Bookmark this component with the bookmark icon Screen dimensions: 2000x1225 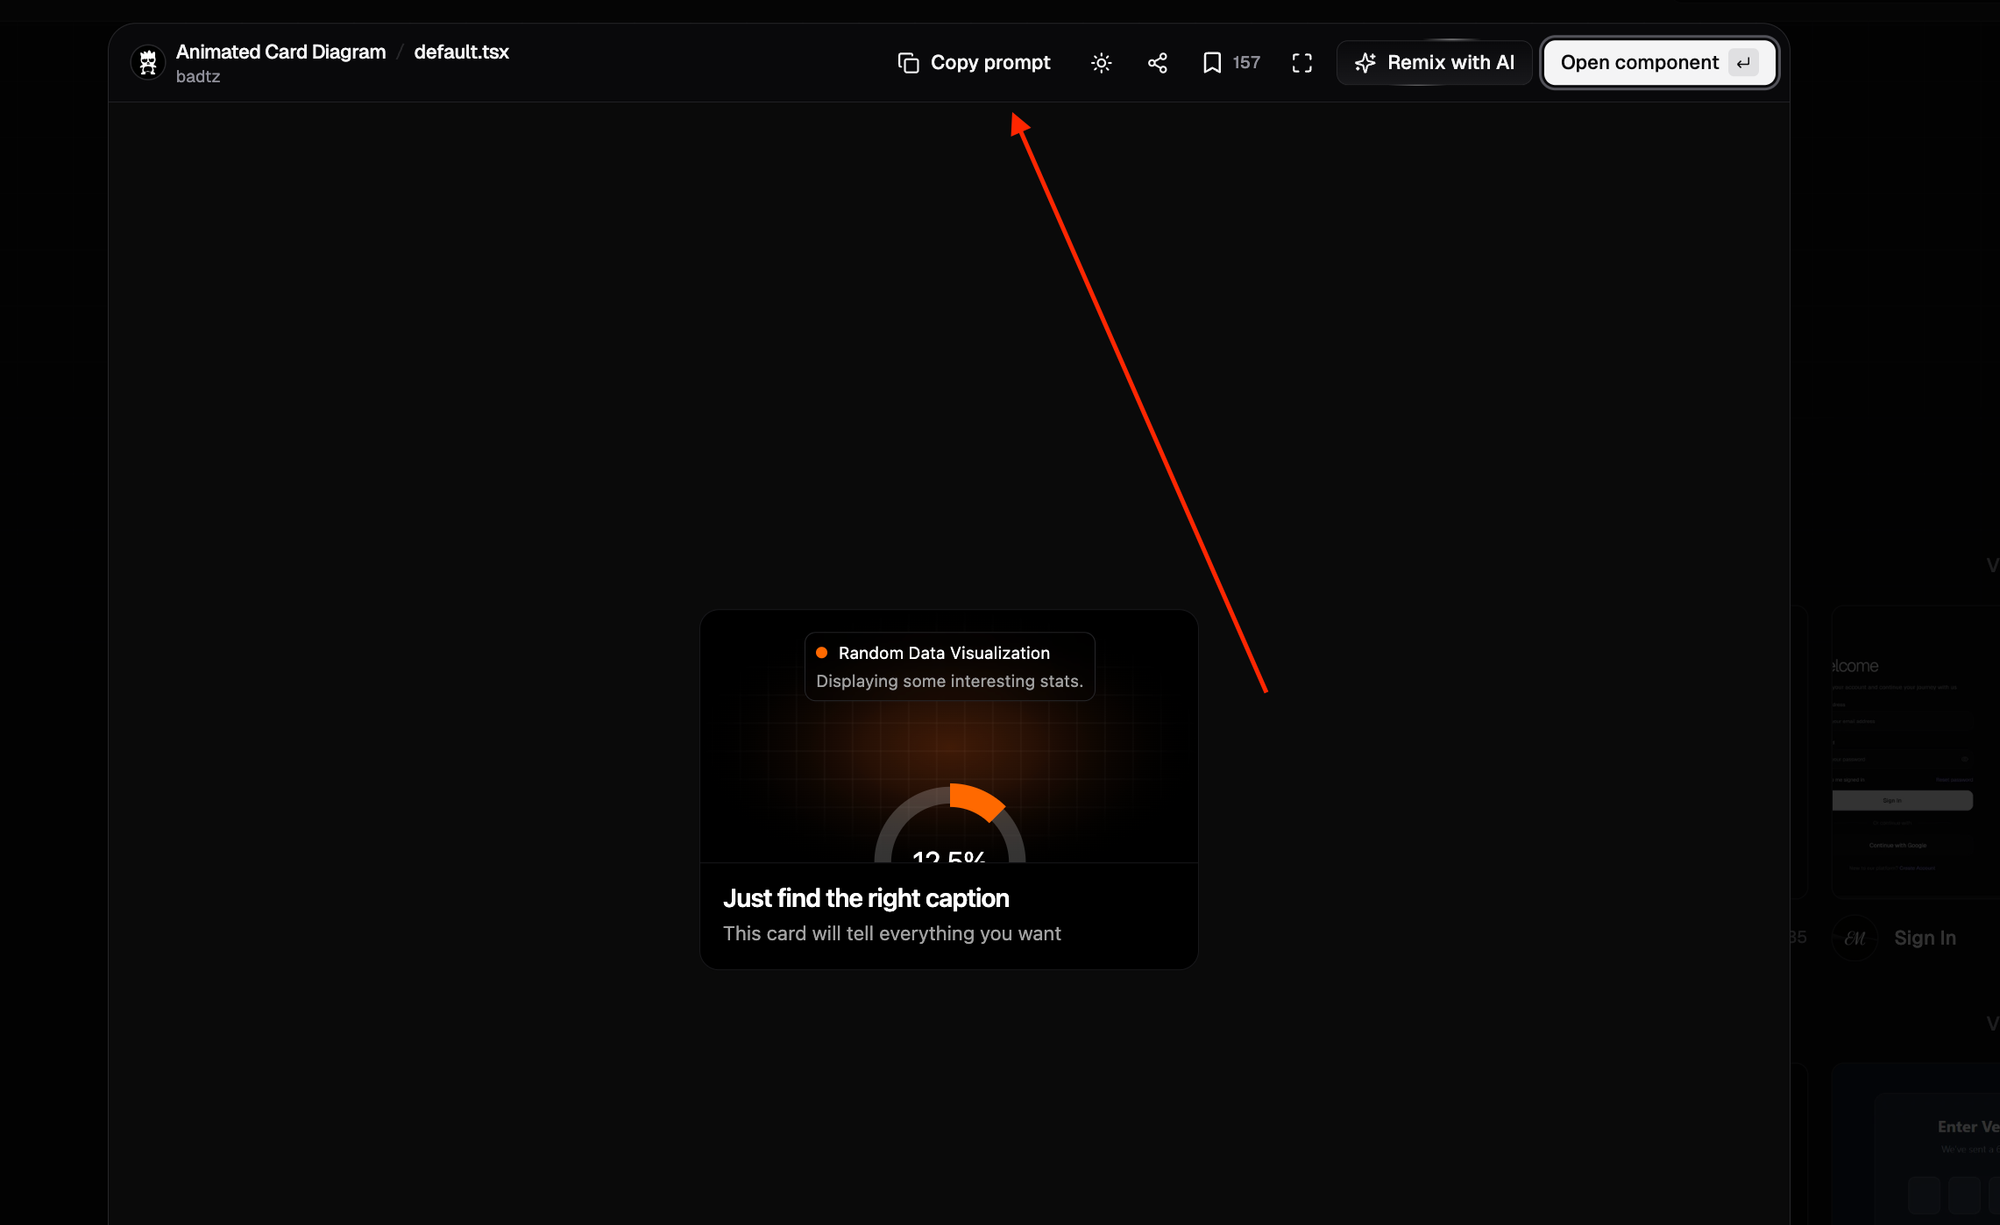1212,63
